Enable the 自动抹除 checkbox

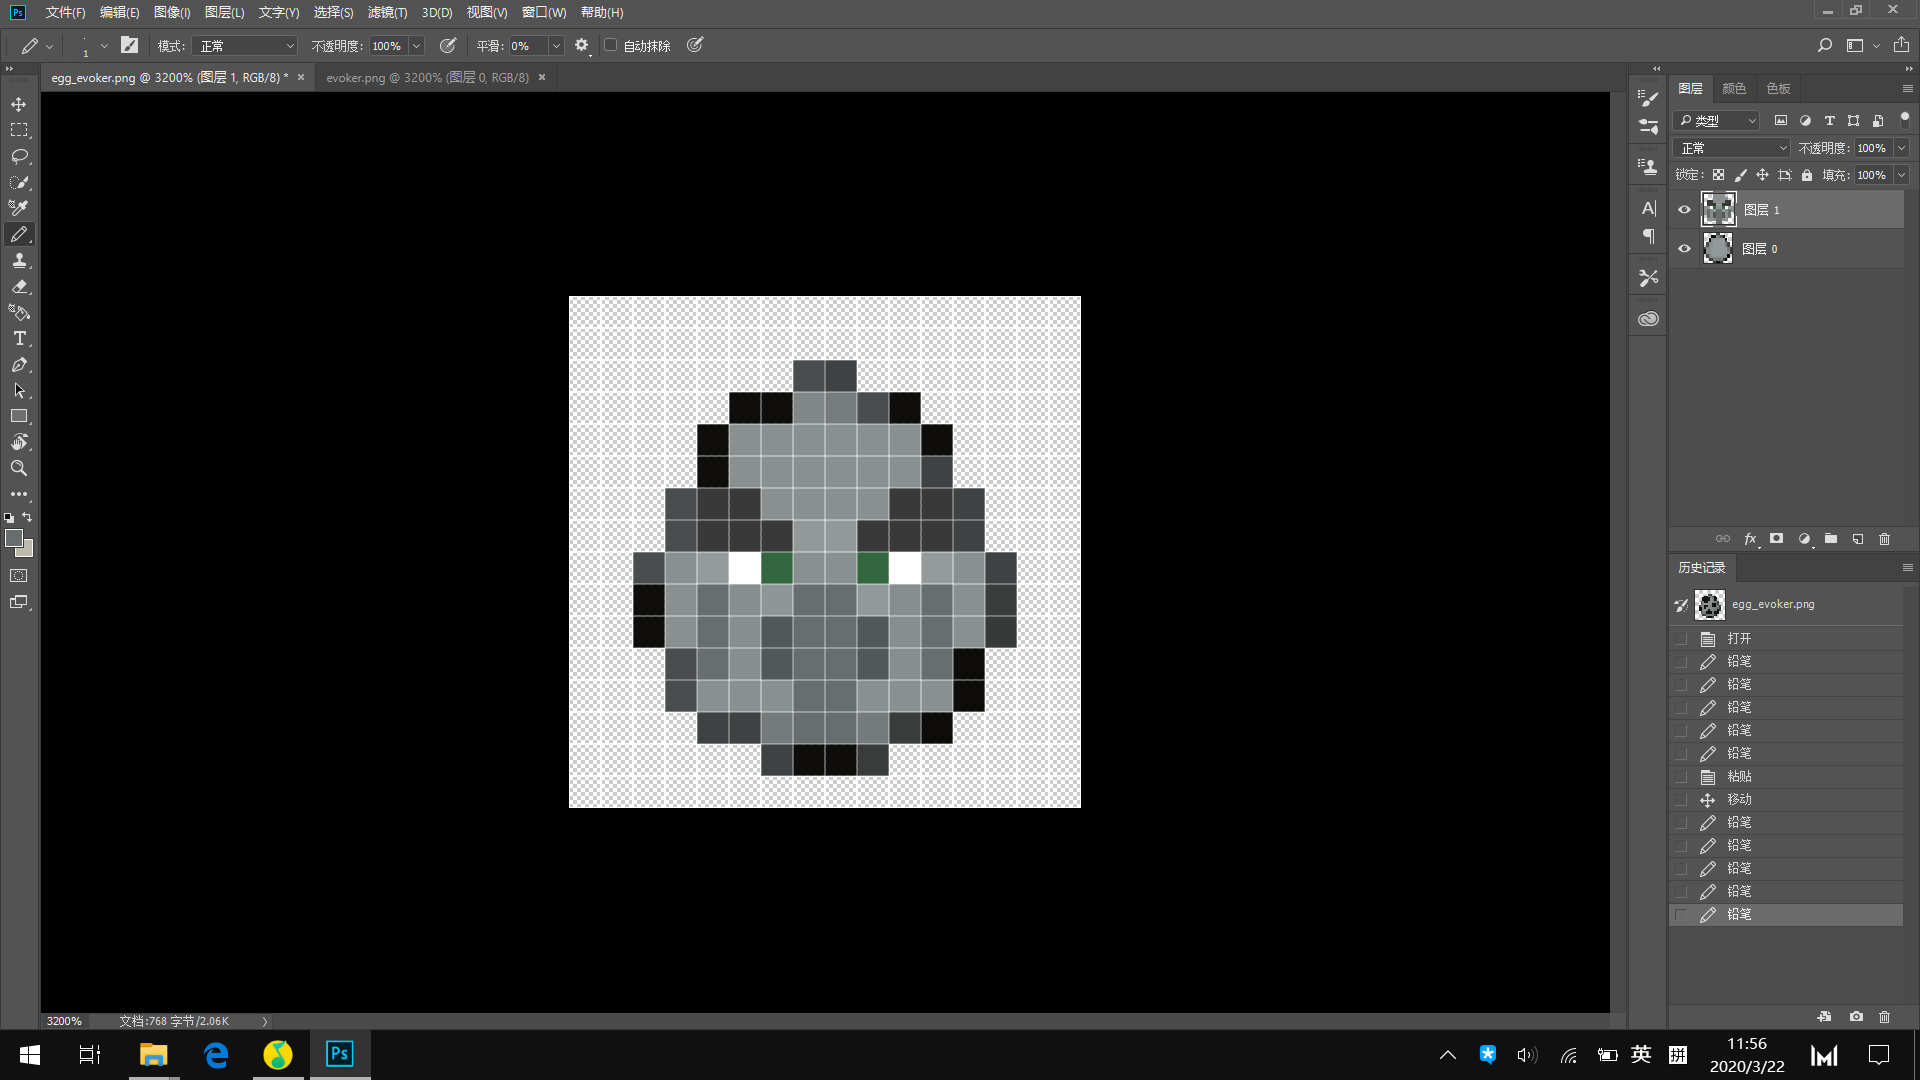[x=611, y=45]
